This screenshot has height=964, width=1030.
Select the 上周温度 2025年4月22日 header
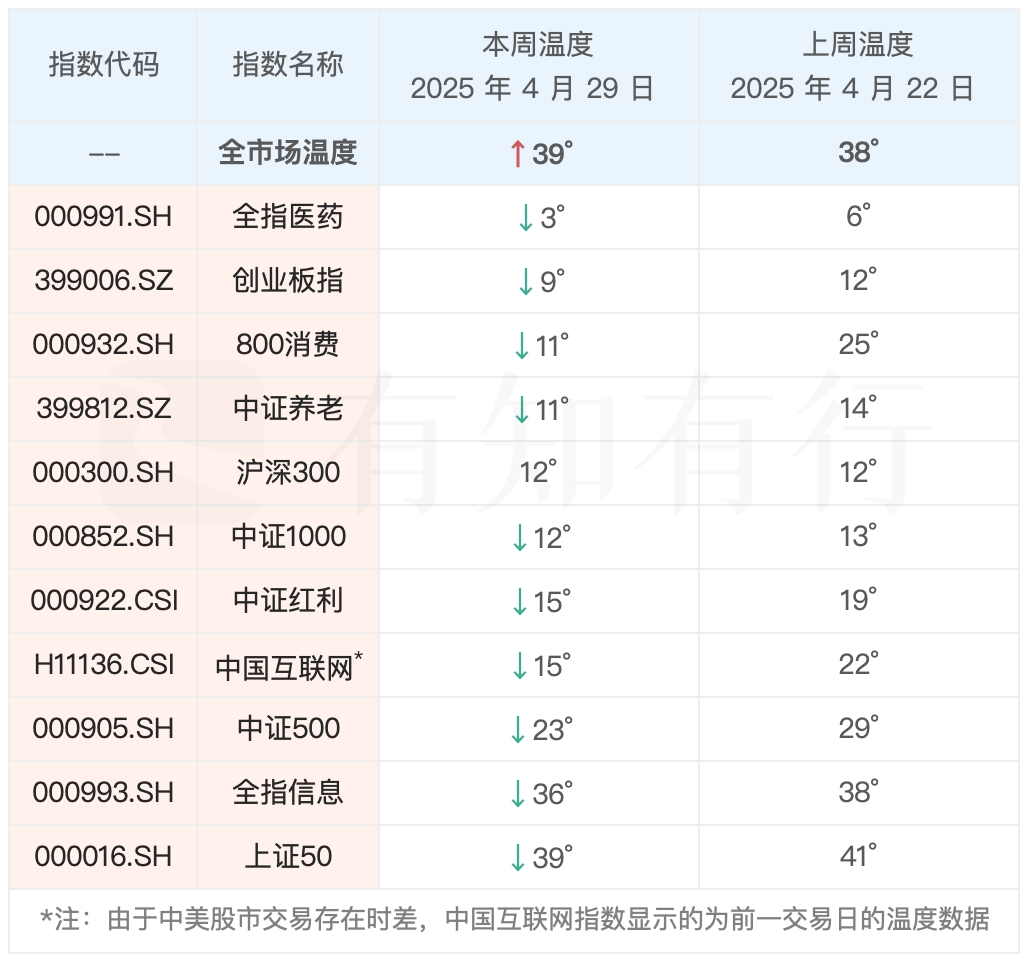pos(859,66)
